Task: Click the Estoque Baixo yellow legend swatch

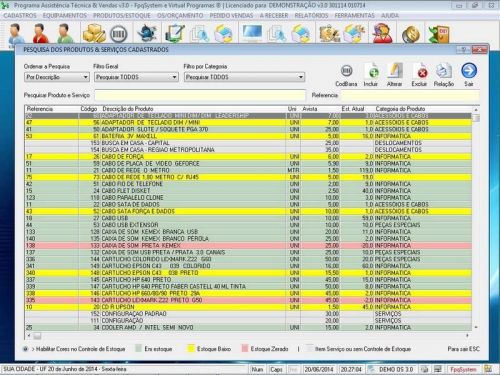Action: coord(191,349)
